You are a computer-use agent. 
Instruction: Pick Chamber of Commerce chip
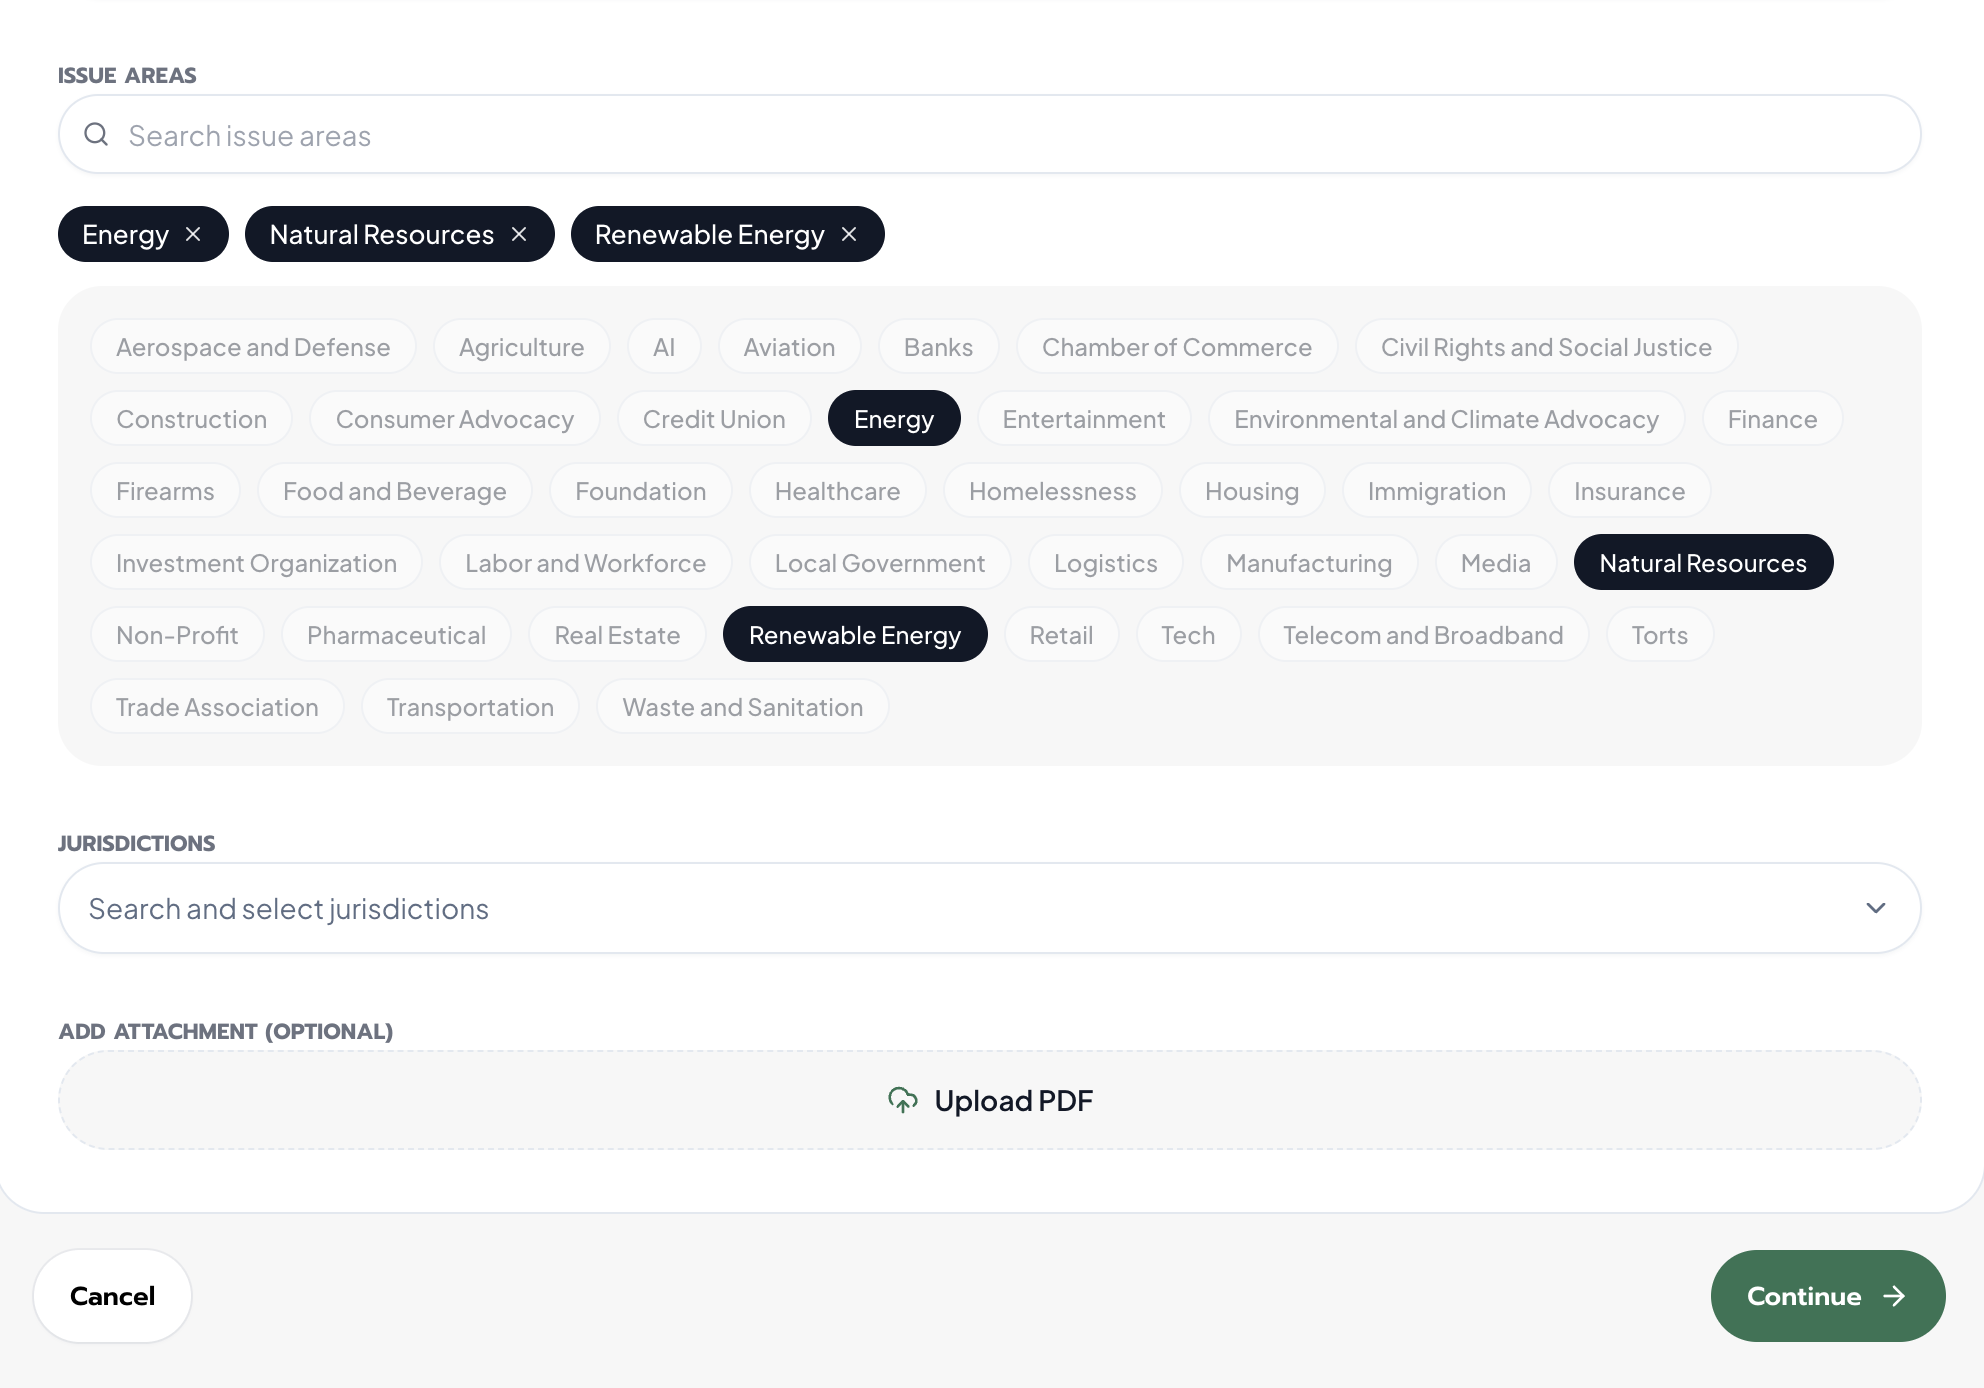coord(1177,346)
